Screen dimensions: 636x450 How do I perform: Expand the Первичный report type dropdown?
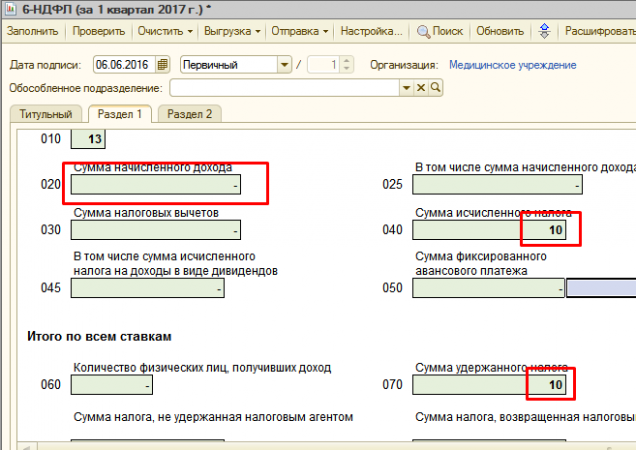point(283,65)
